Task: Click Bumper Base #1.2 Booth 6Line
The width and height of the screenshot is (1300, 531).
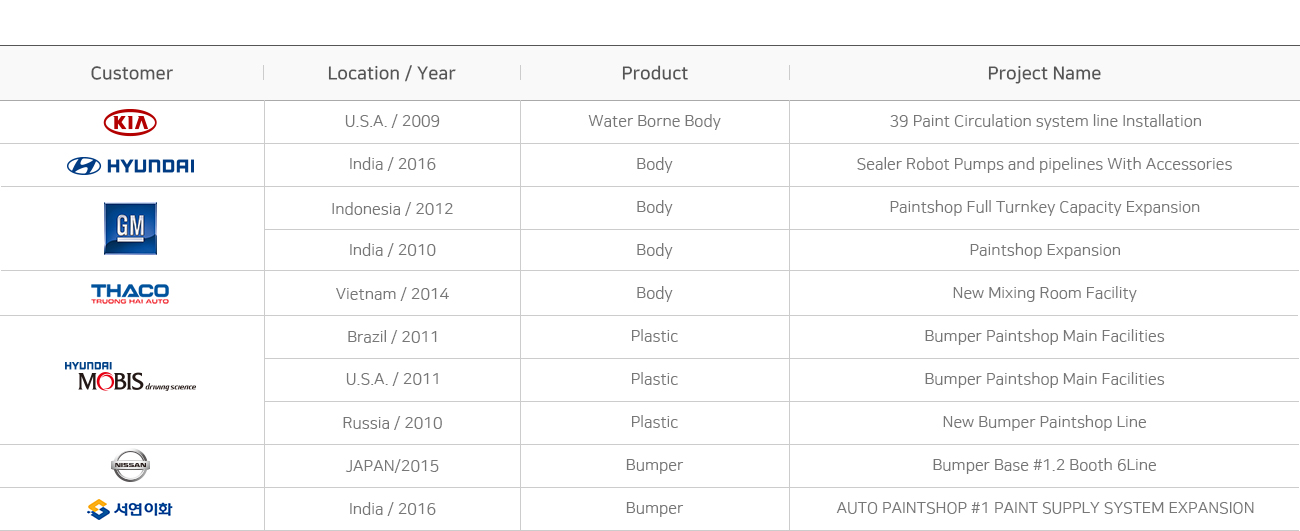Action: tap(1044, 465)
